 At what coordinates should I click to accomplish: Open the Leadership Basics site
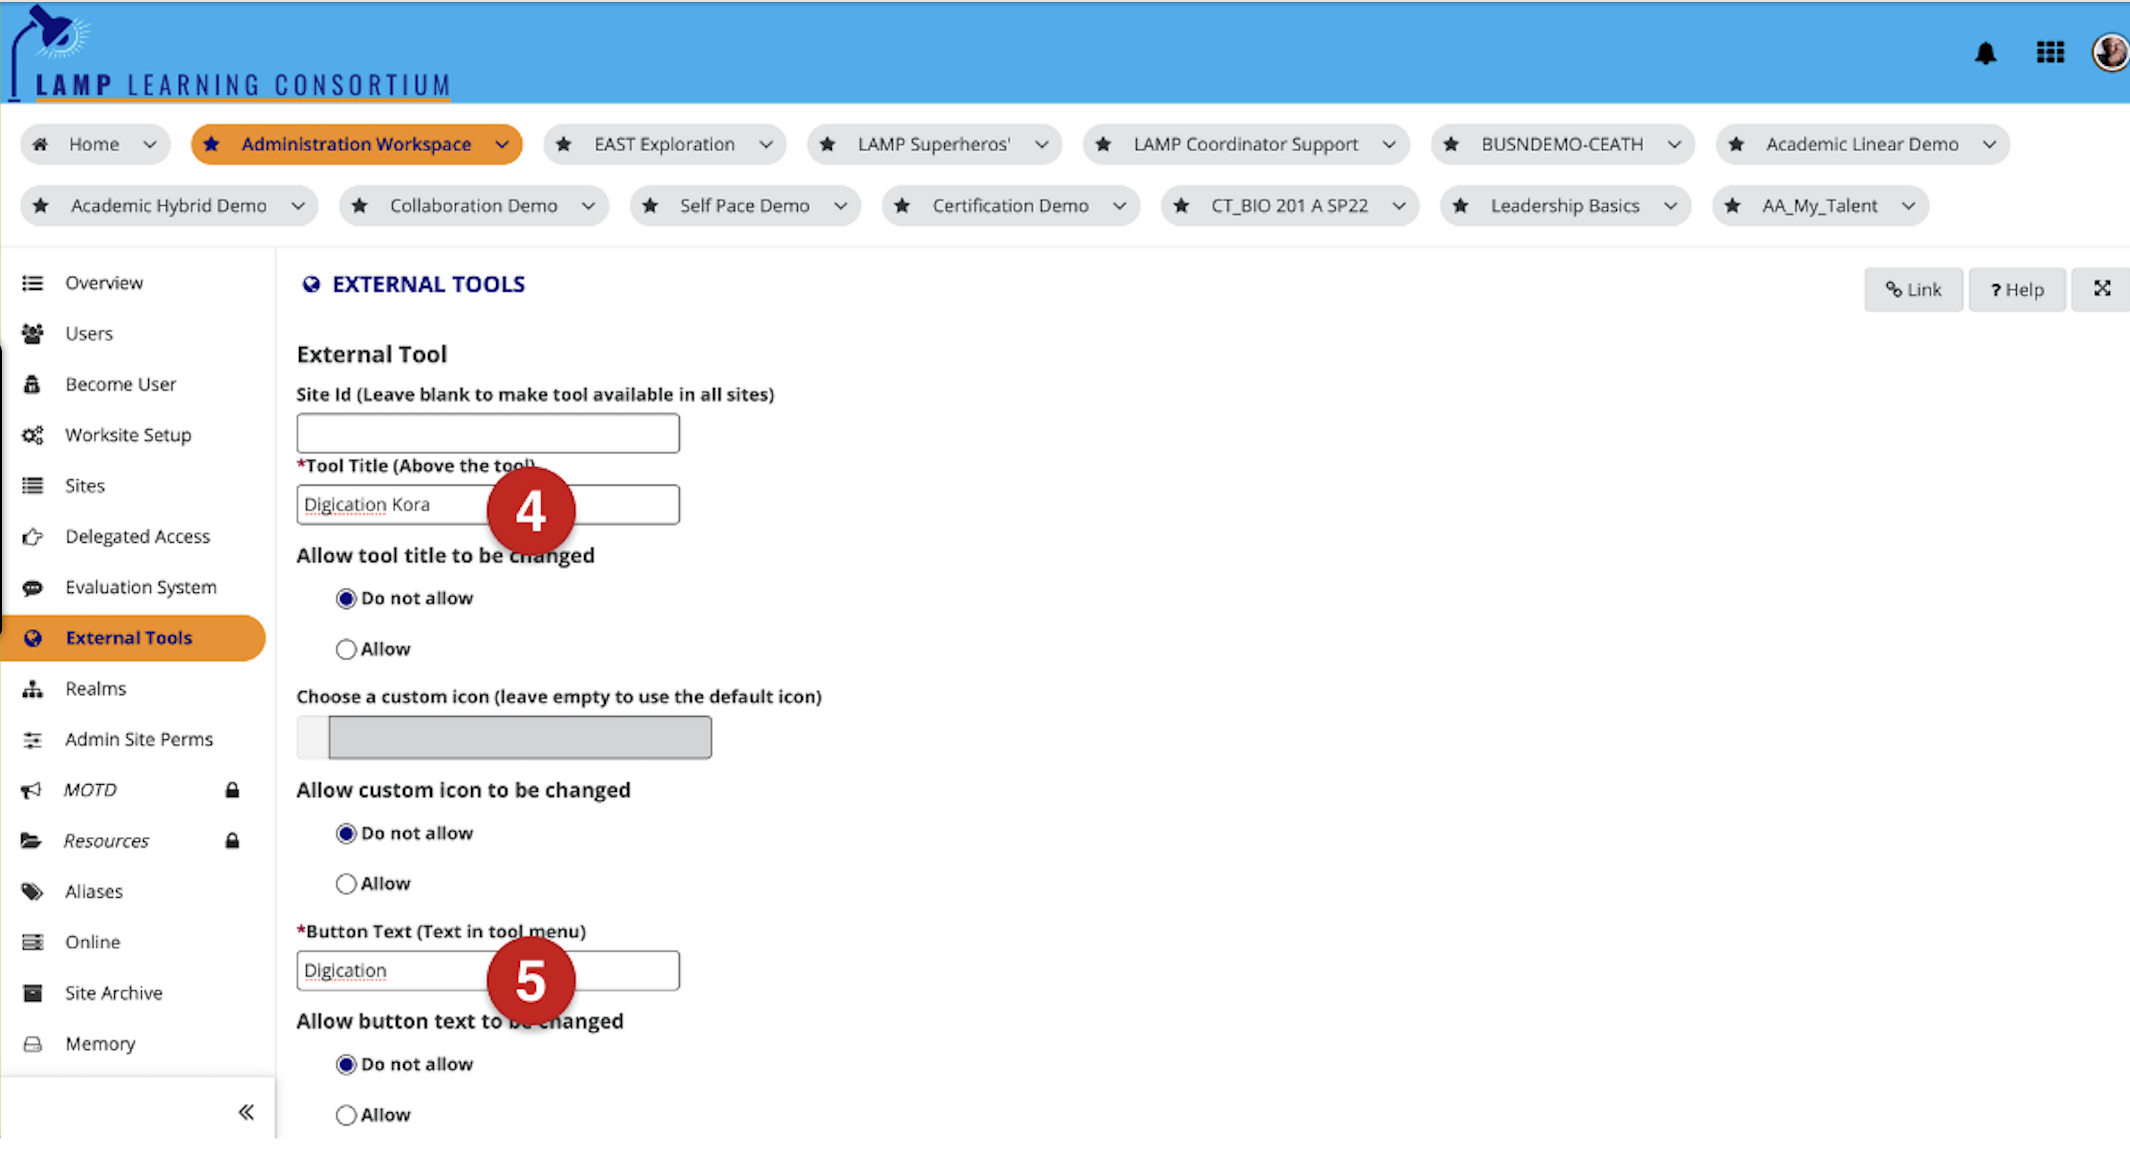(1565, 206)
